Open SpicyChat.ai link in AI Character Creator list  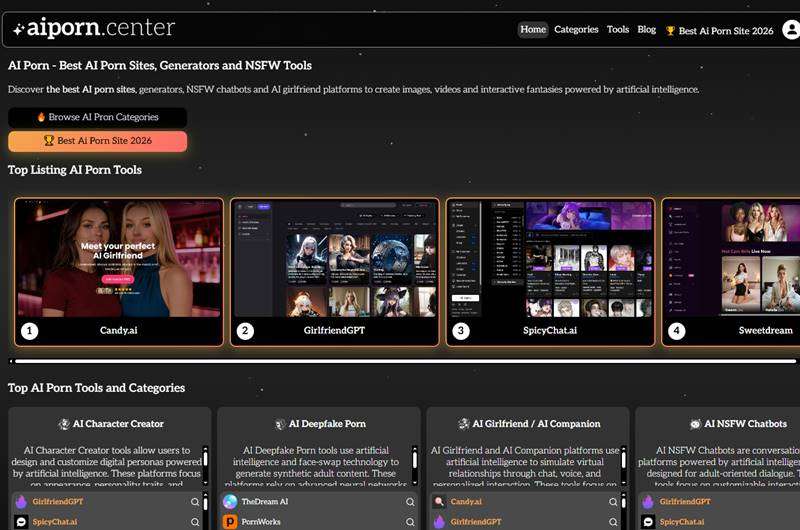pyautogui.click(x=55, y=522)
